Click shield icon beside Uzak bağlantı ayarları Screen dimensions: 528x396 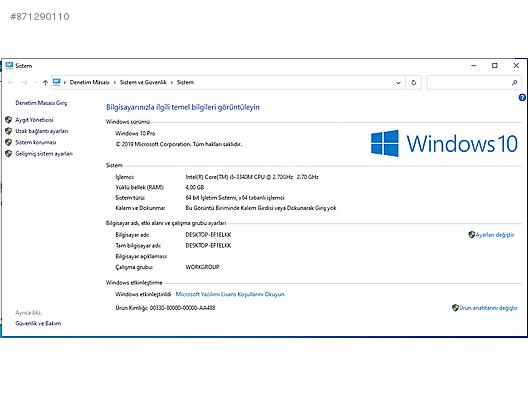[9, 131]
